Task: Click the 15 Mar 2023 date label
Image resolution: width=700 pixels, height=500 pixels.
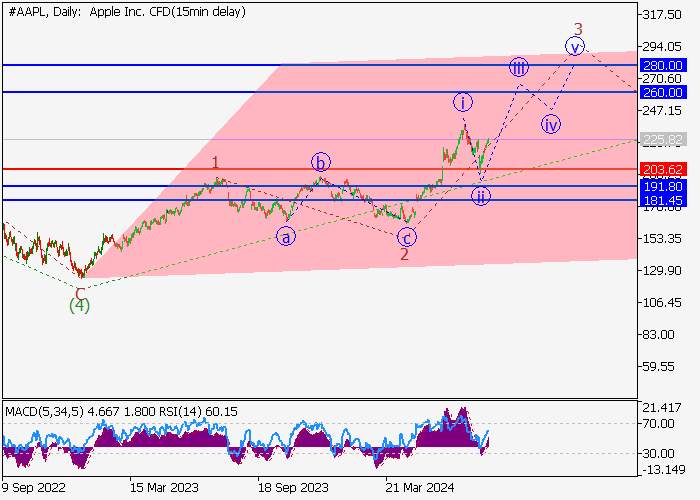Action: click(163, 488)
